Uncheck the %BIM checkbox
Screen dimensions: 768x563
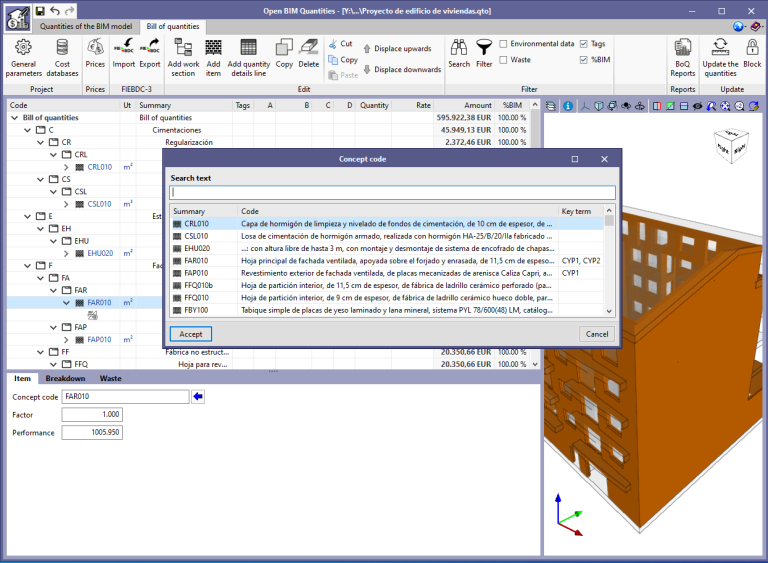[x=584, y=60]
